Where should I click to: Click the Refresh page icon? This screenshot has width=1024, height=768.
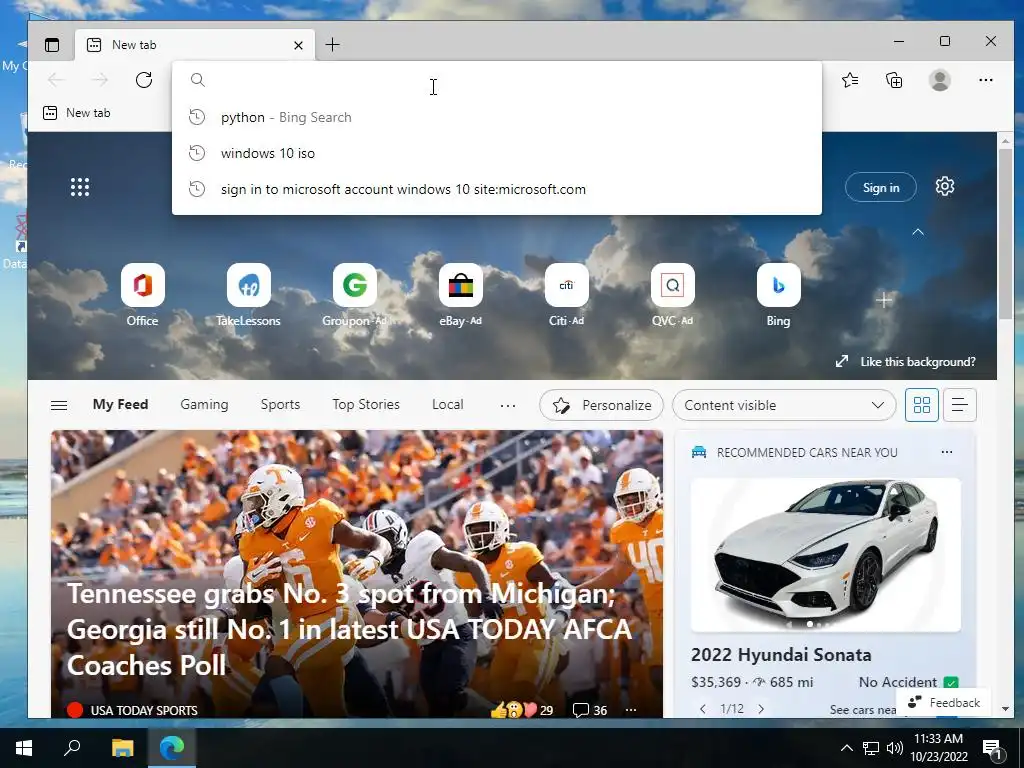click(x=144, y=80)
